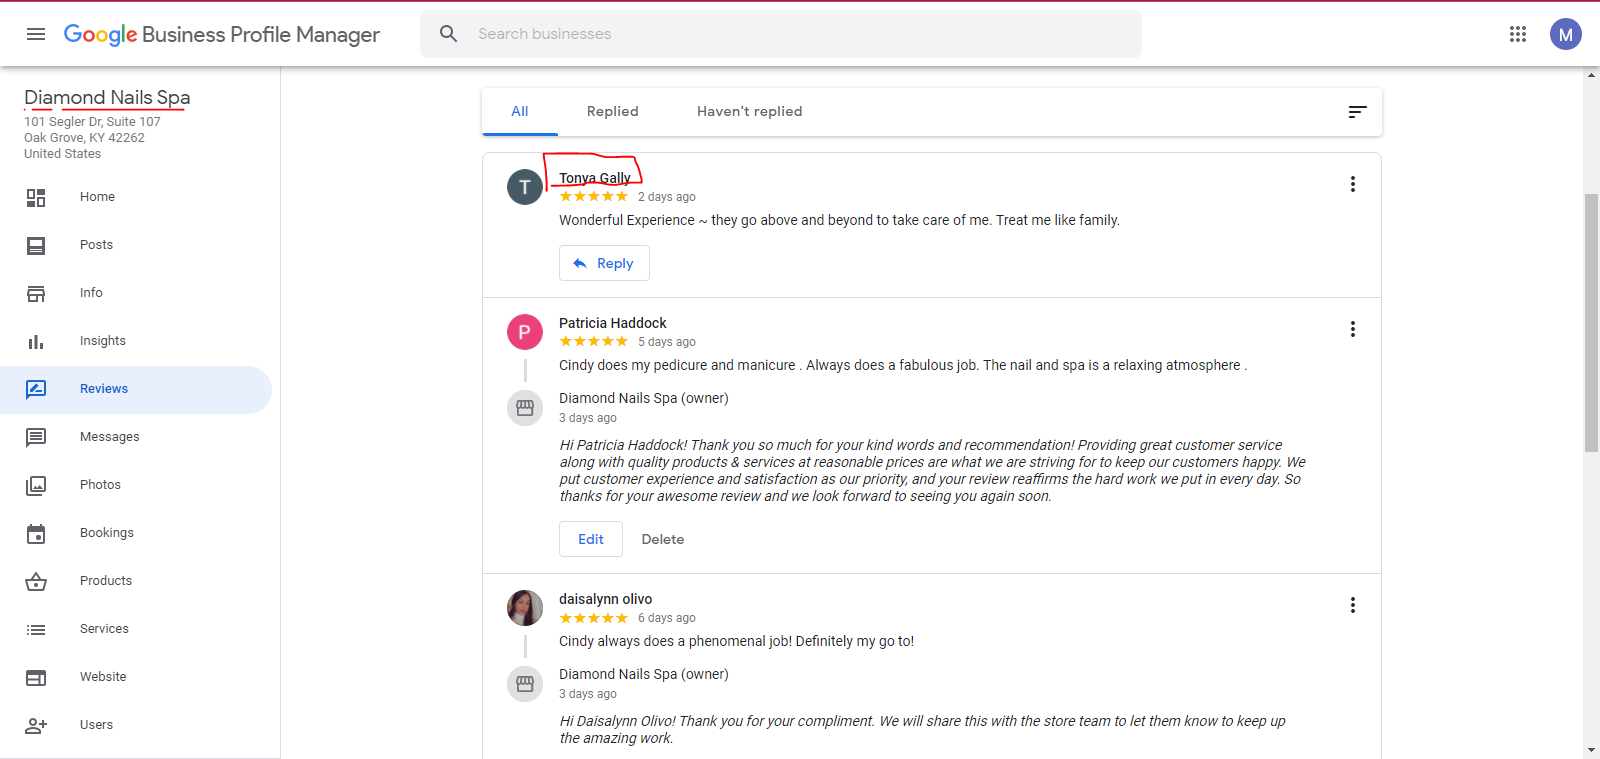
Task: Open sort options for reviews
Action: pyautogui.click(x=1357, y=112)
